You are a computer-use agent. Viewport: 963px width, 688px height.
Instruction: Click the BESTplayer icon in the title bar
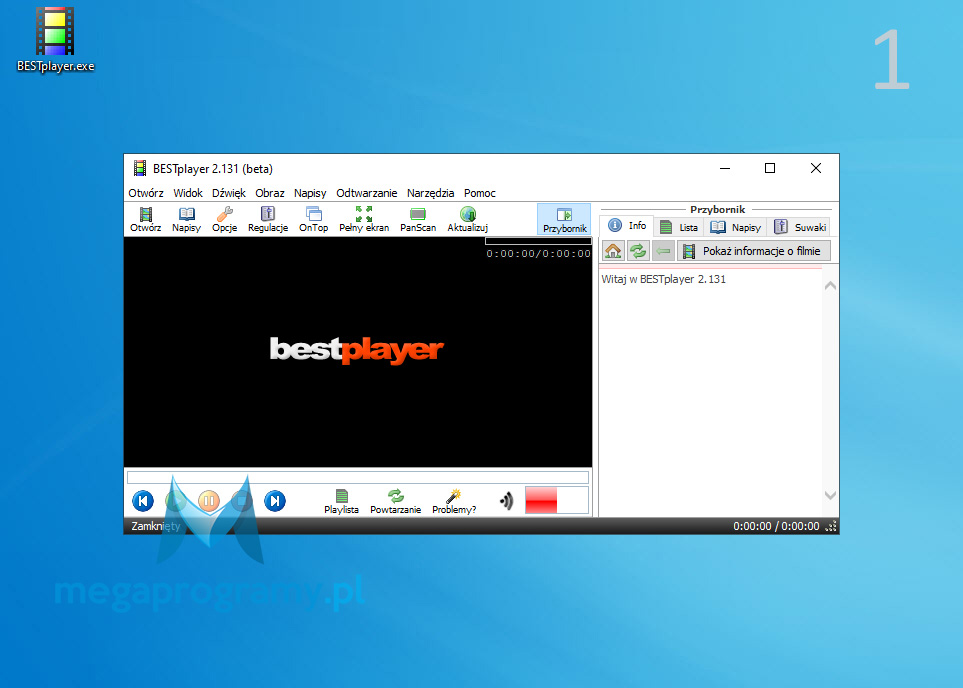[x=140, y=168]
